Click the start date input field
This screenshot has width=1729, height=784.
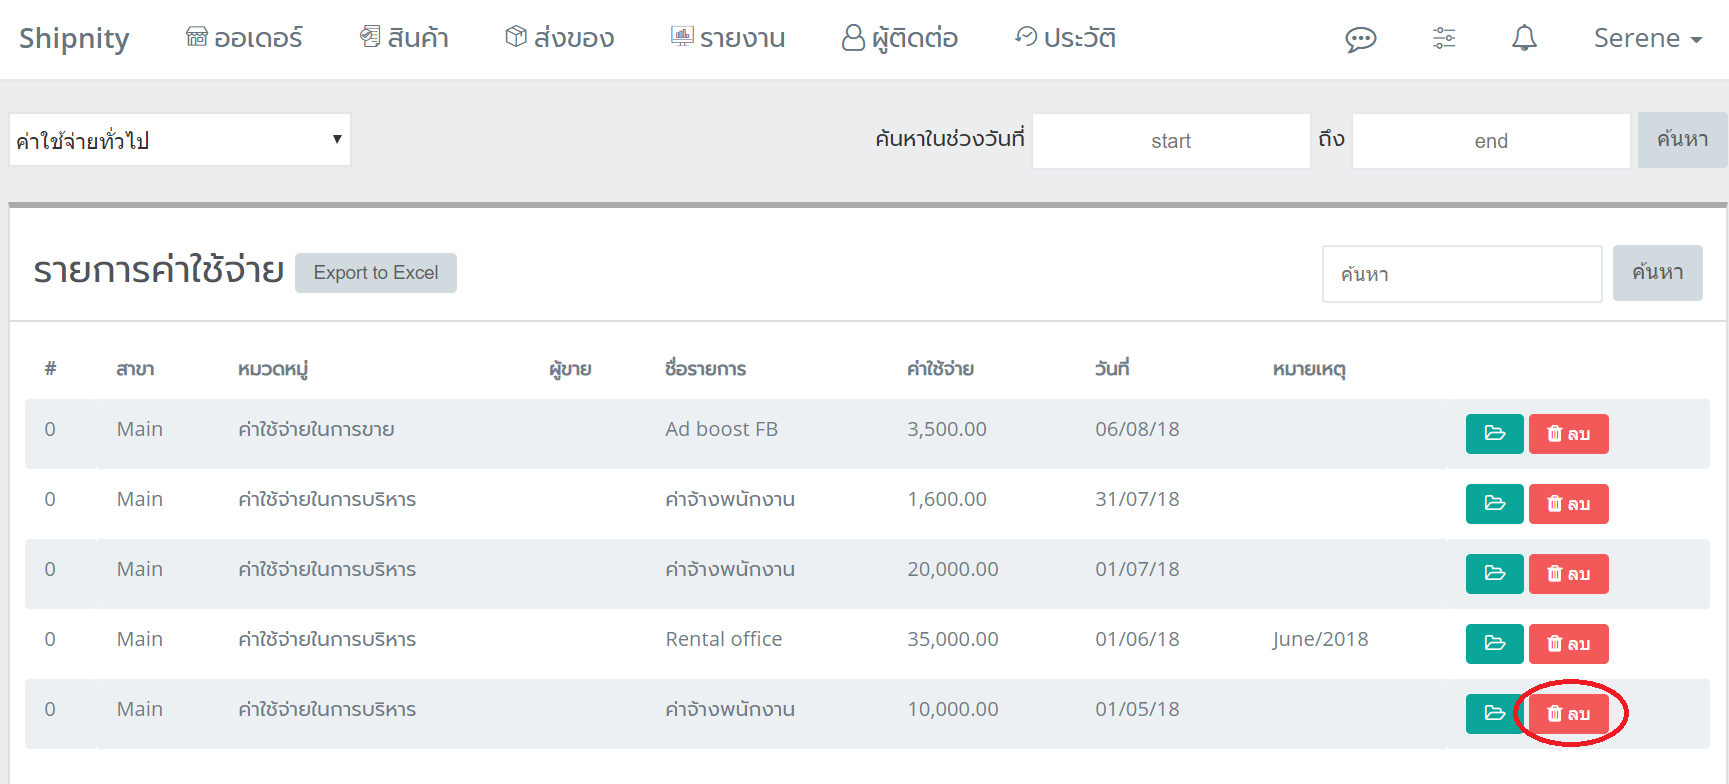click(x=1170, y=141)
